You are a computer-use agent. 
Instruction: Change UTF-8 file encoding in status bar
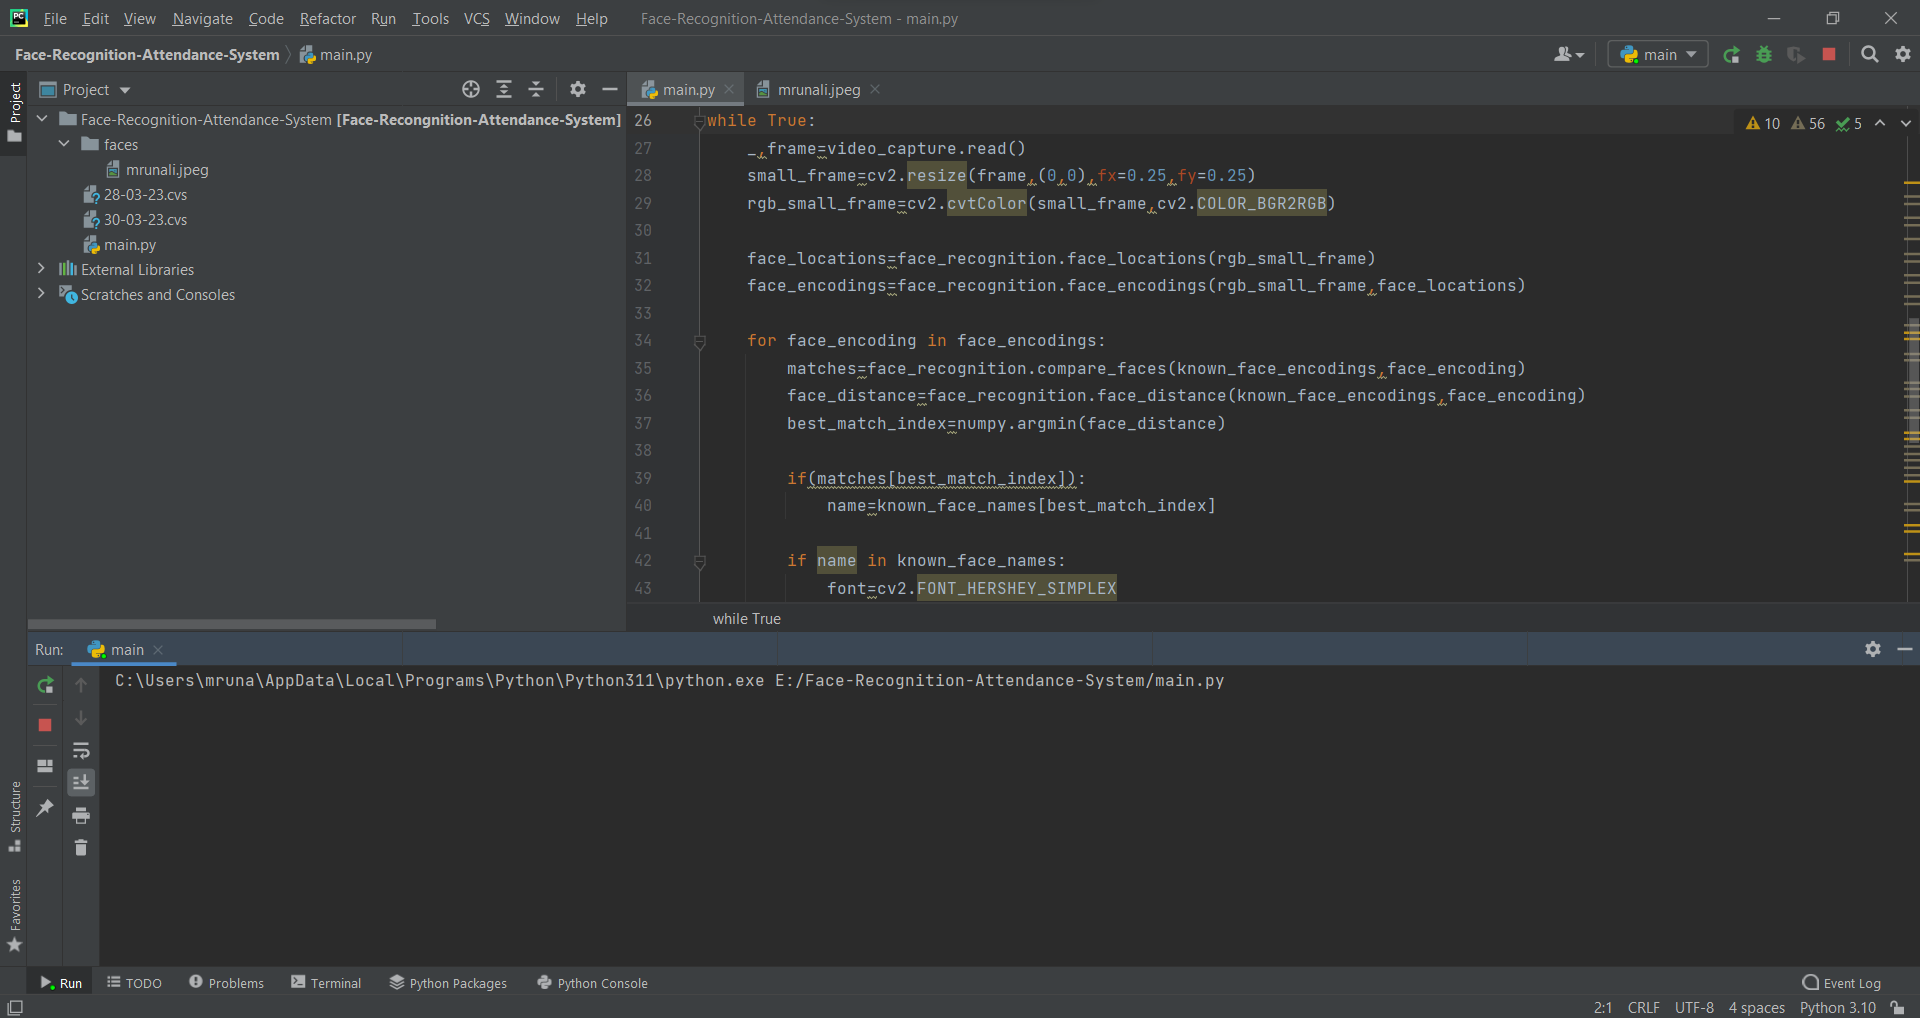click(1694, 1007)
